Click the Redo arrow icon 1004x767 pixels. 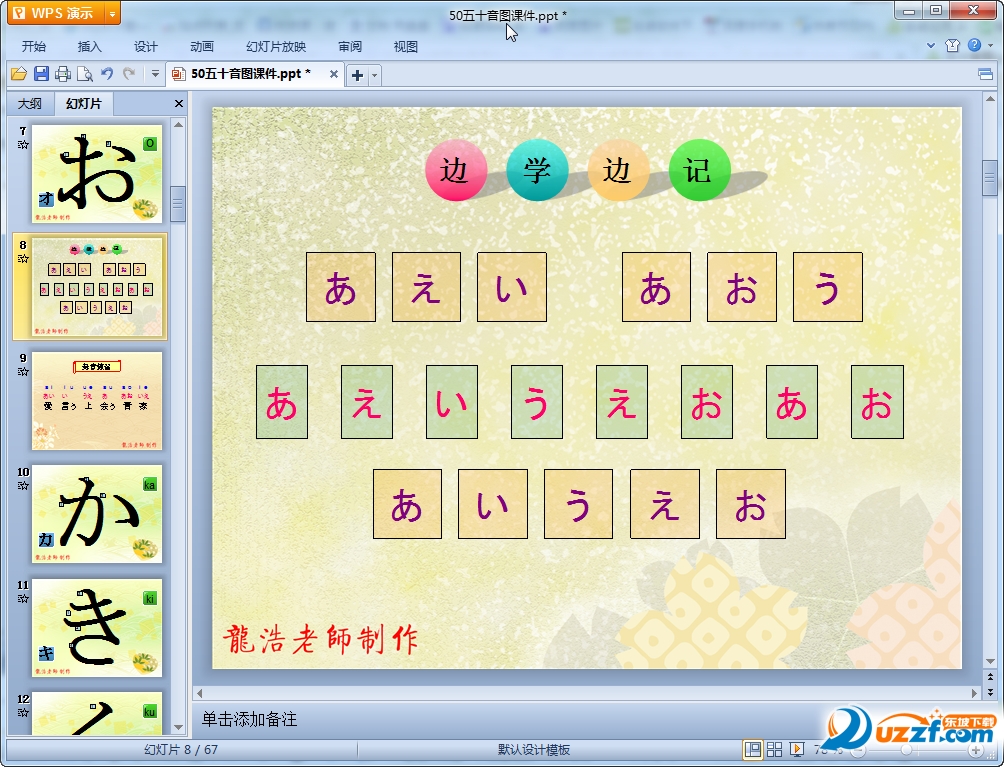(129, 73)
